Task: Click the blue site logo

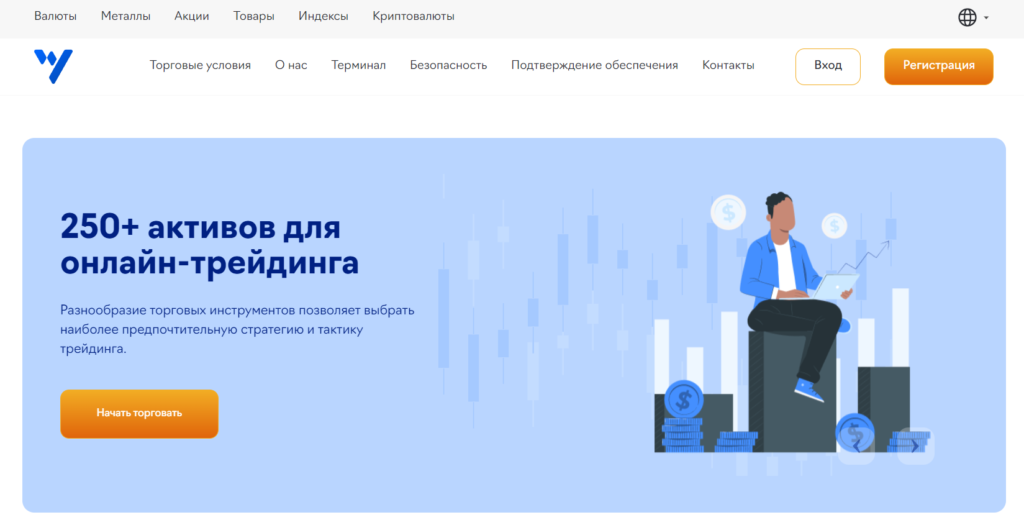Action: 54,66
